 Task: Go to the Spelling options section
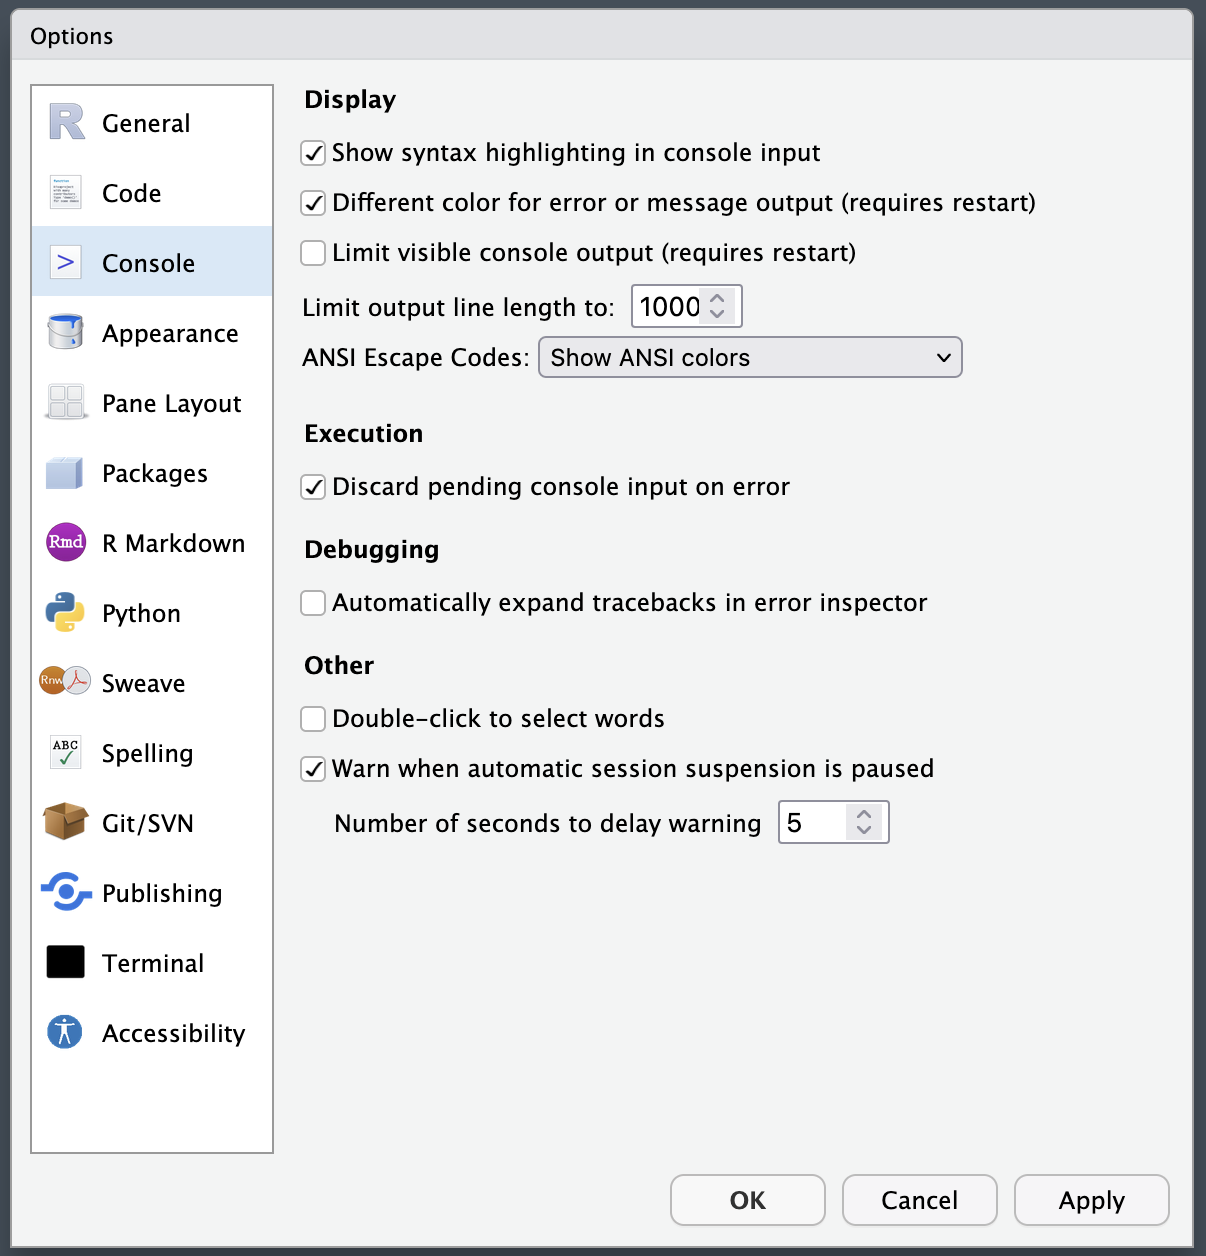(147, 753)
